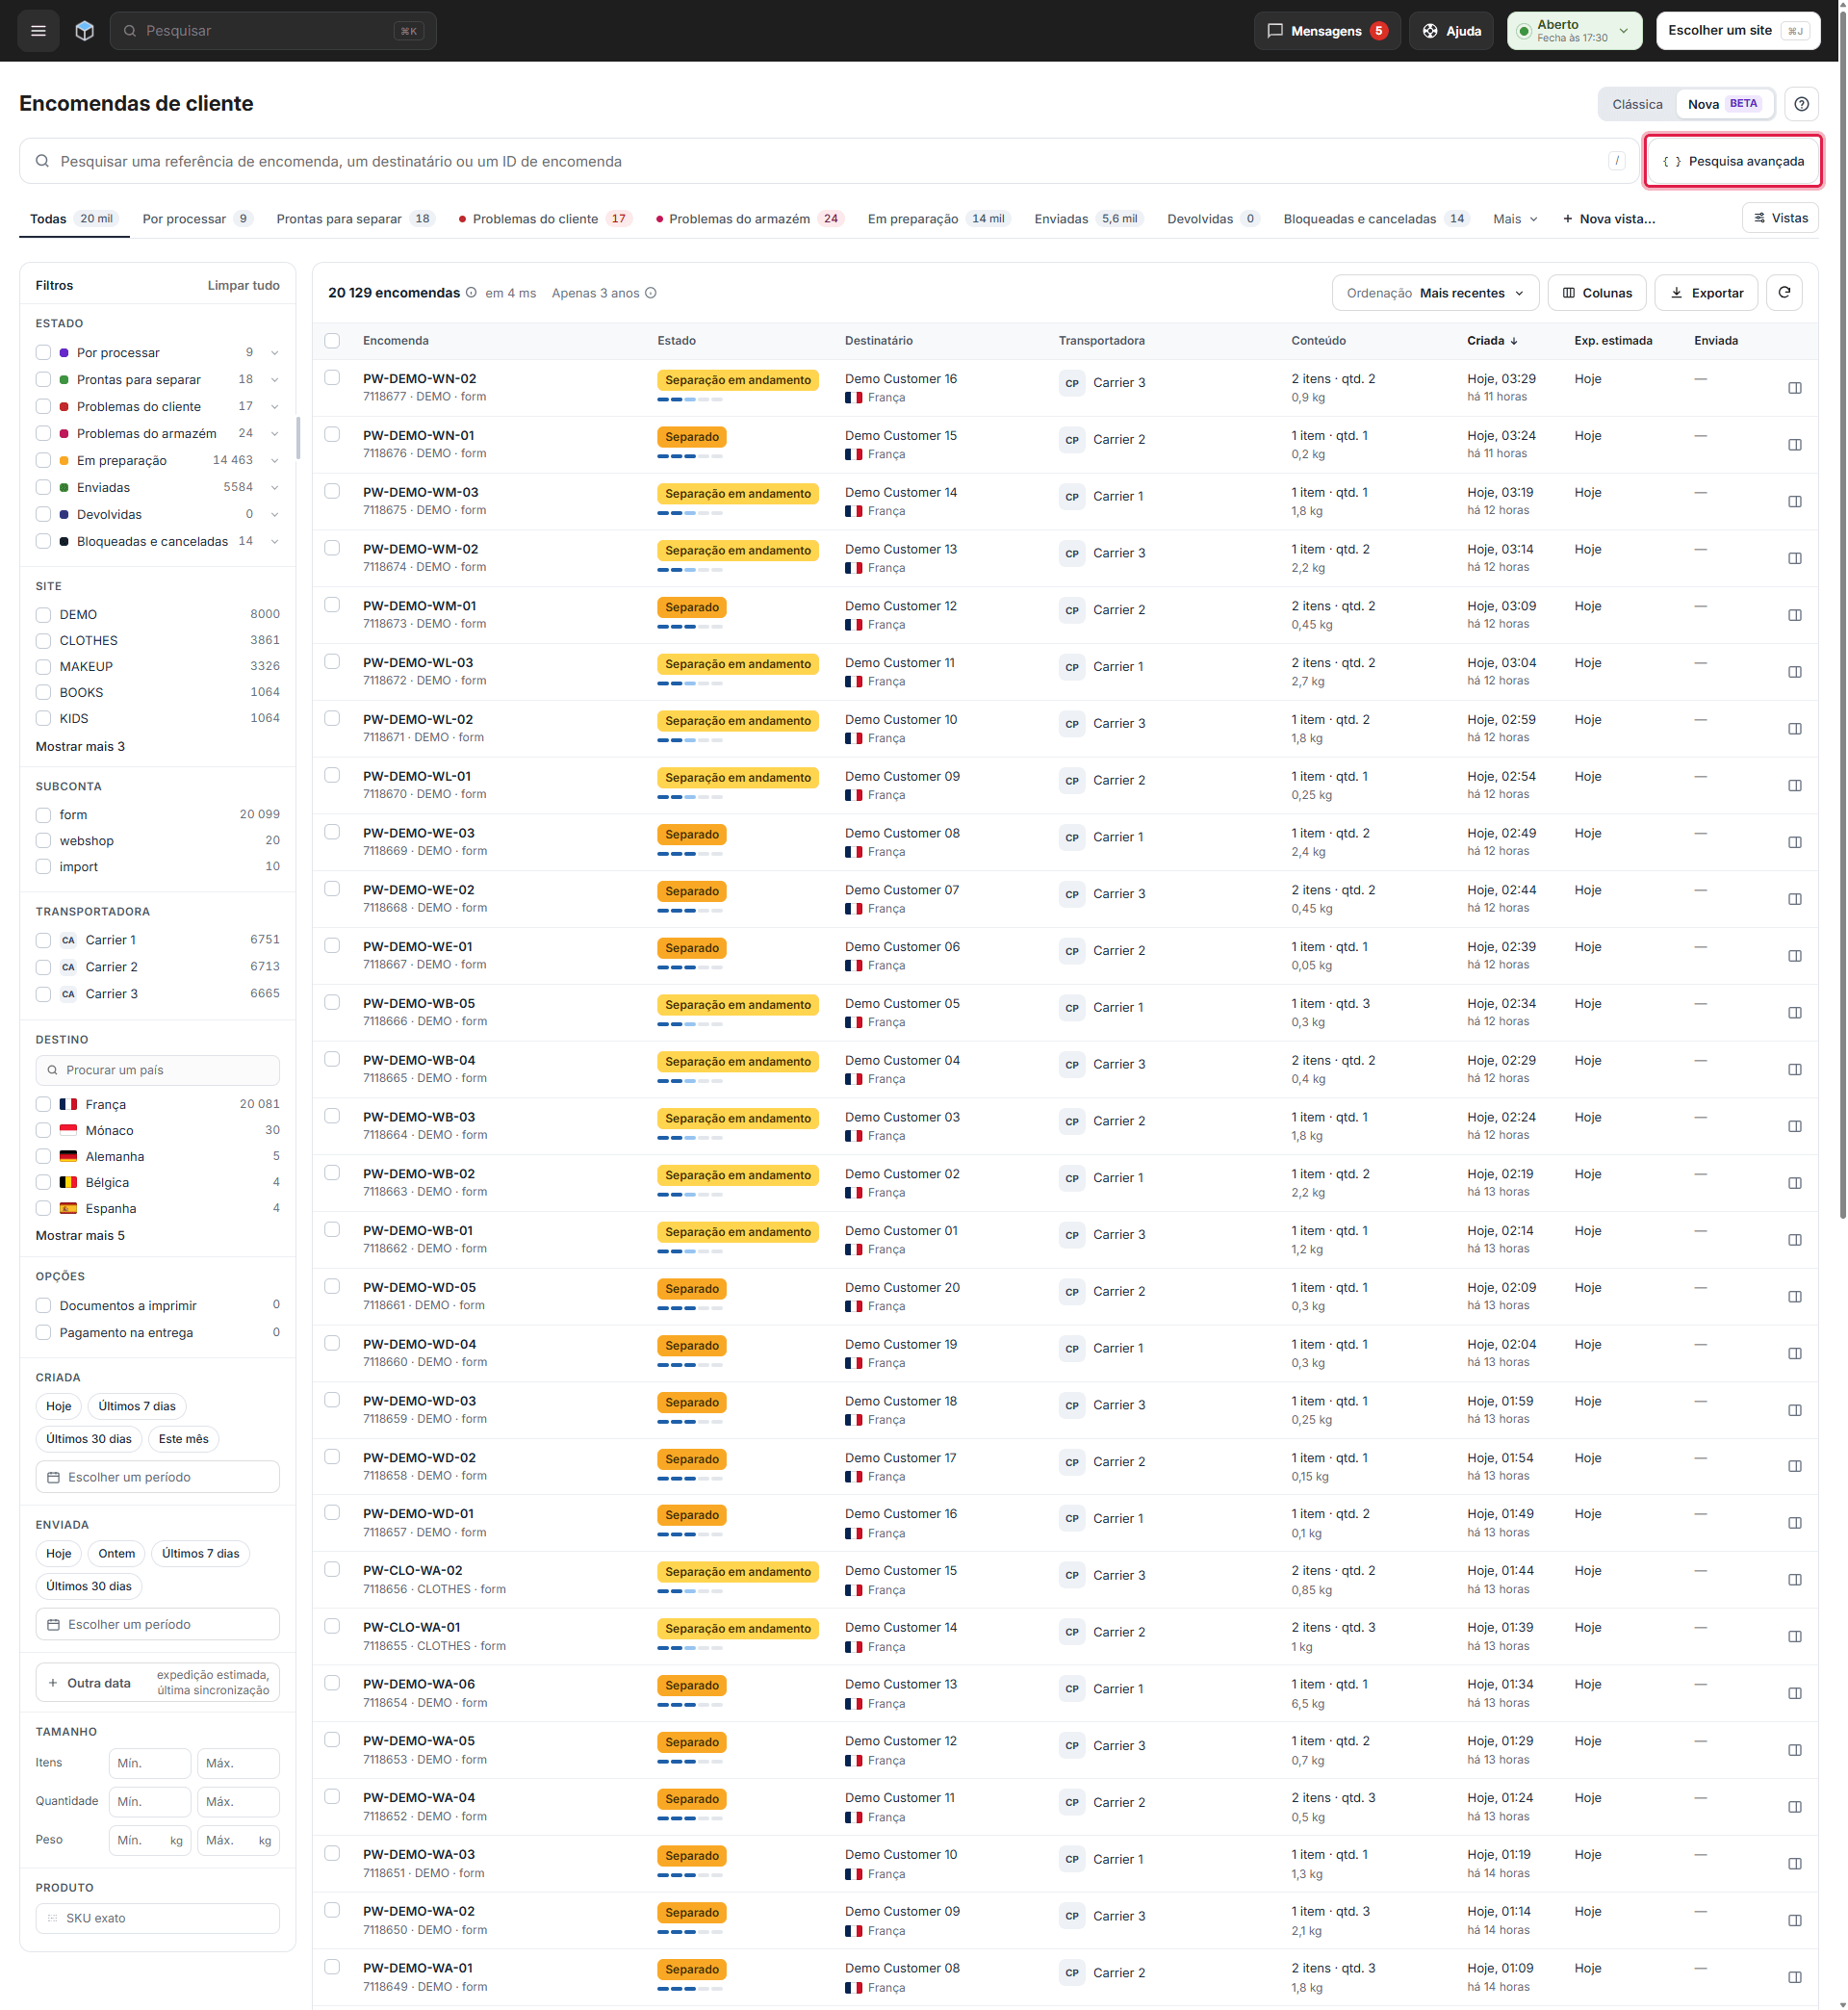Open the help question-mark icon beside Nova
The image size is (1848, 2010).
1801,104
